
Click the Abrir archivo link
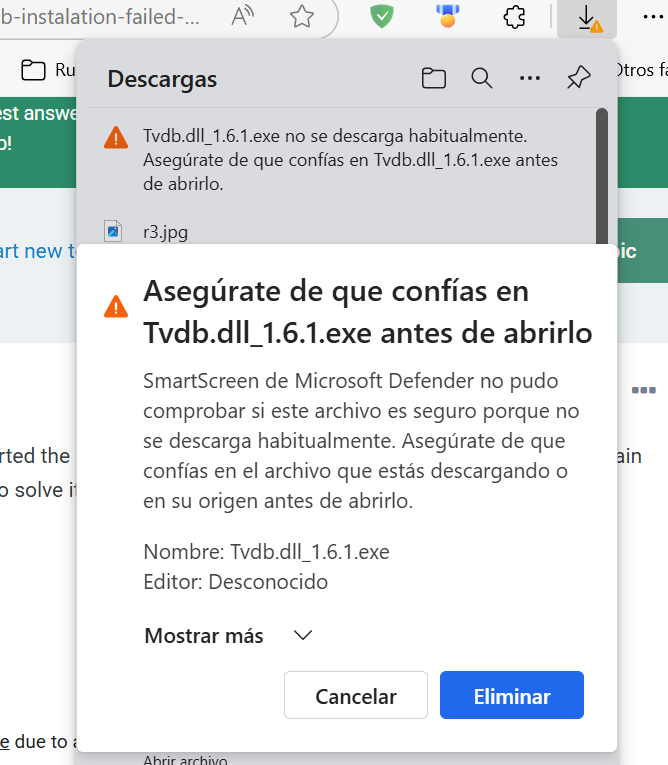pos(185,760)
